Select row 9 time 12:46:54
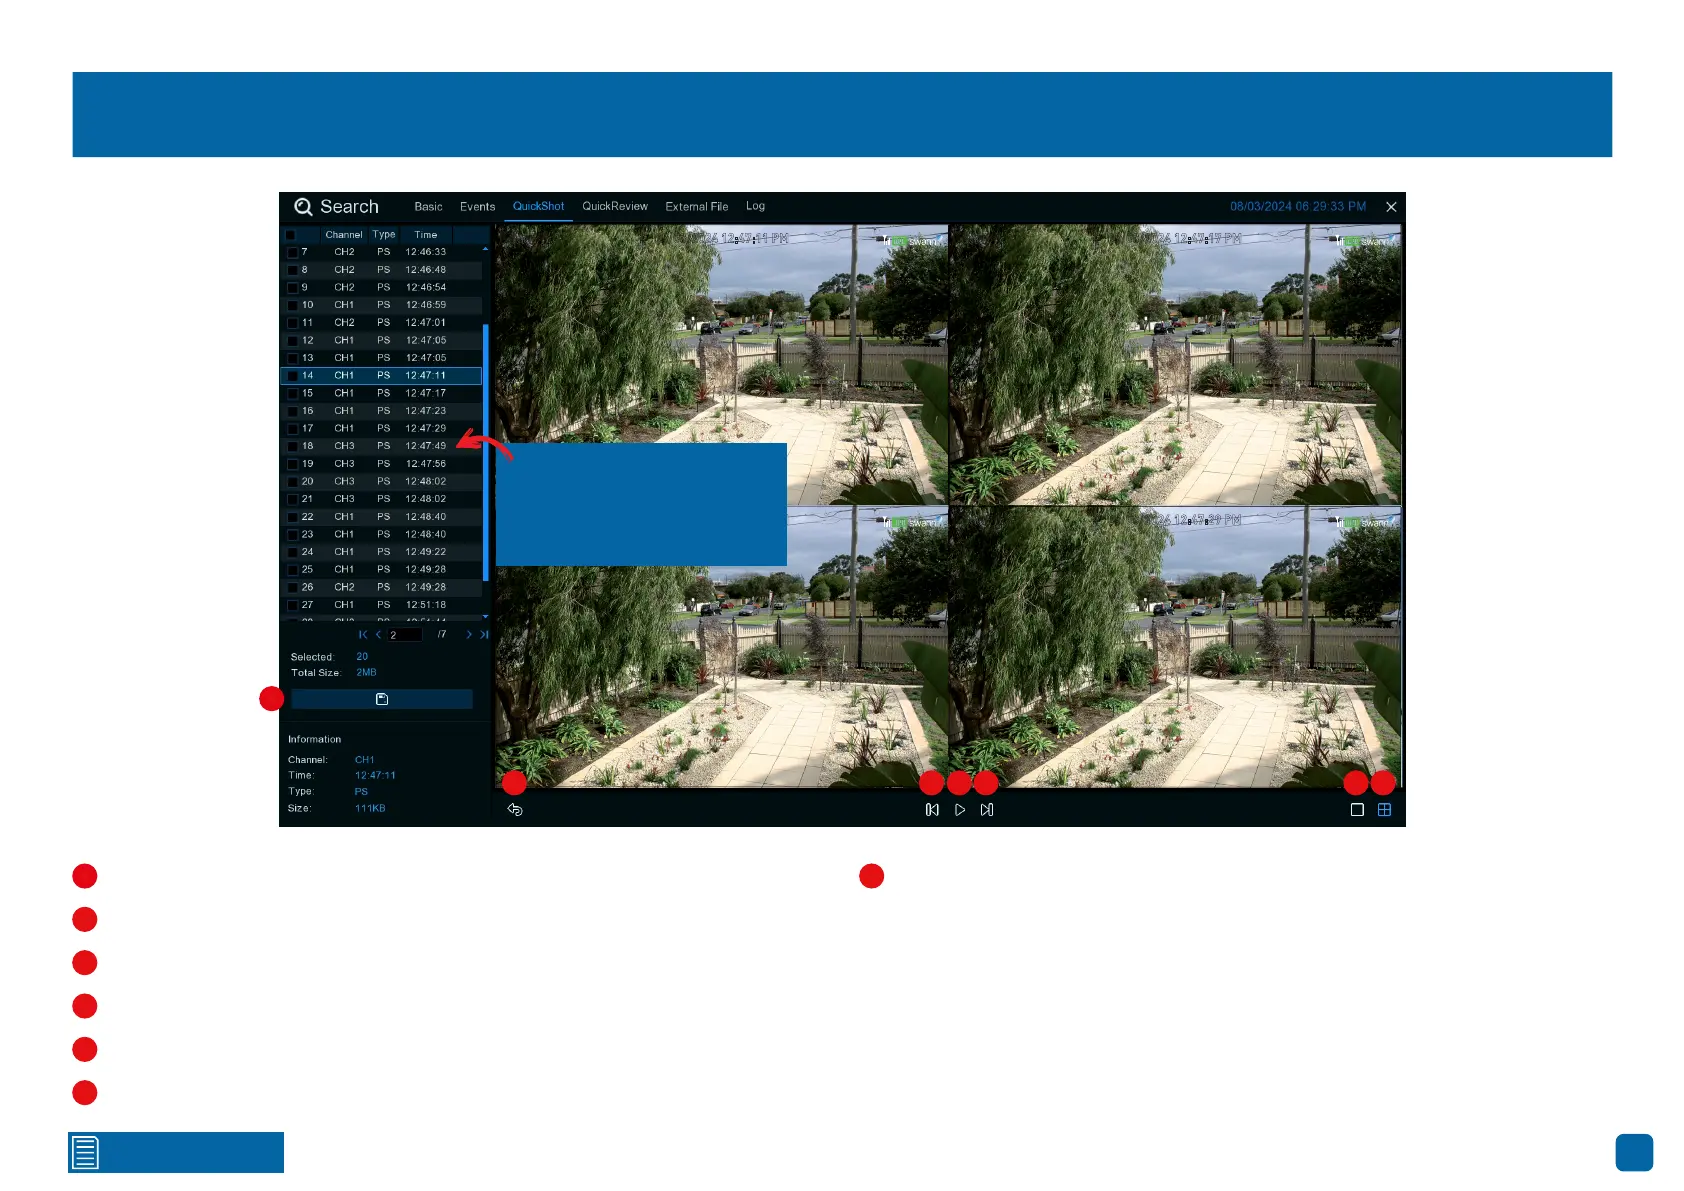Screen dimensions: 1684x1191 [426, 288]
